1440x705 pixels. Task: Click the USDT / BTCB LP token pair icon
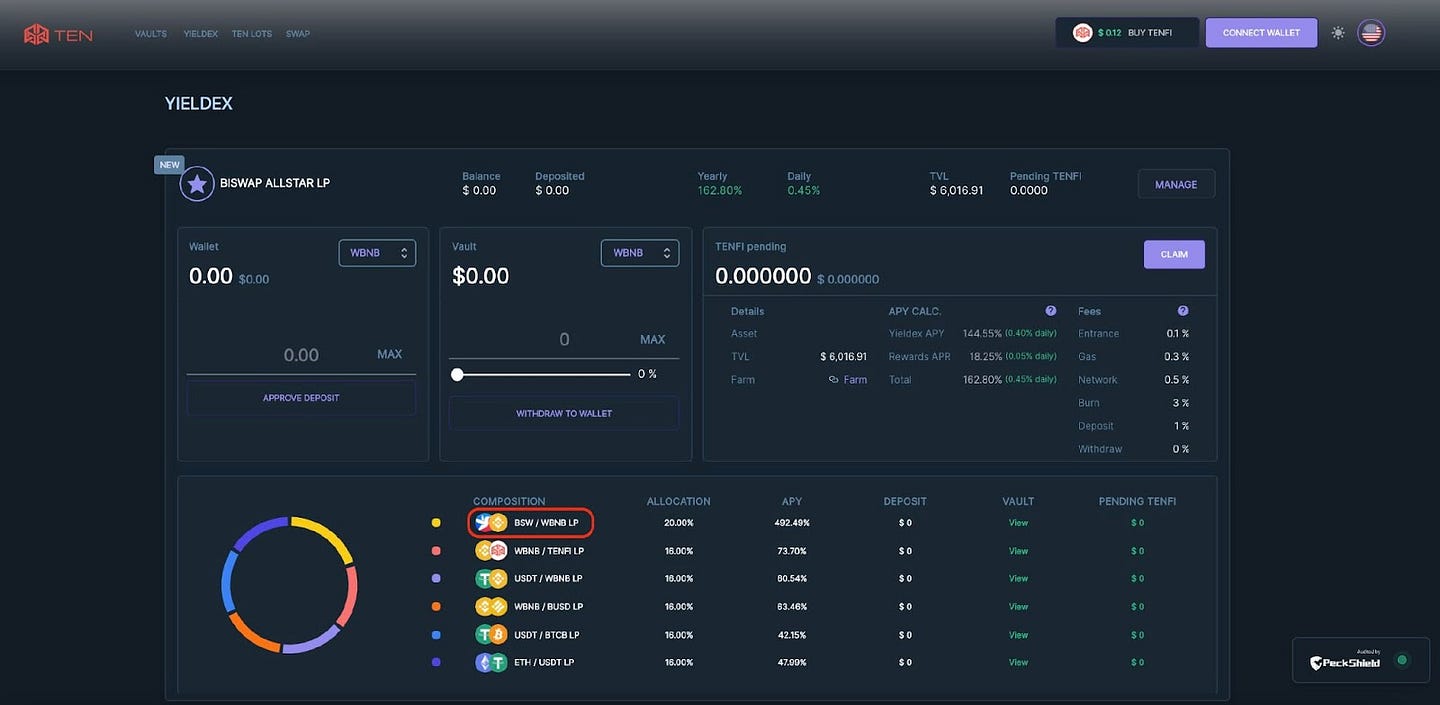(491, 634)
